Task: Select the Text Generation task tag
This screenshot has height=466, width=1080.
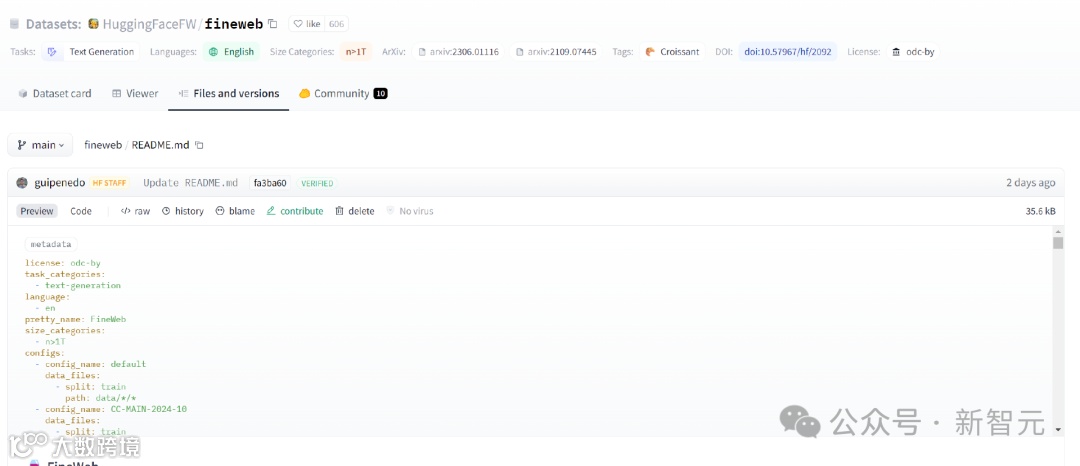Action: point(91,52)
